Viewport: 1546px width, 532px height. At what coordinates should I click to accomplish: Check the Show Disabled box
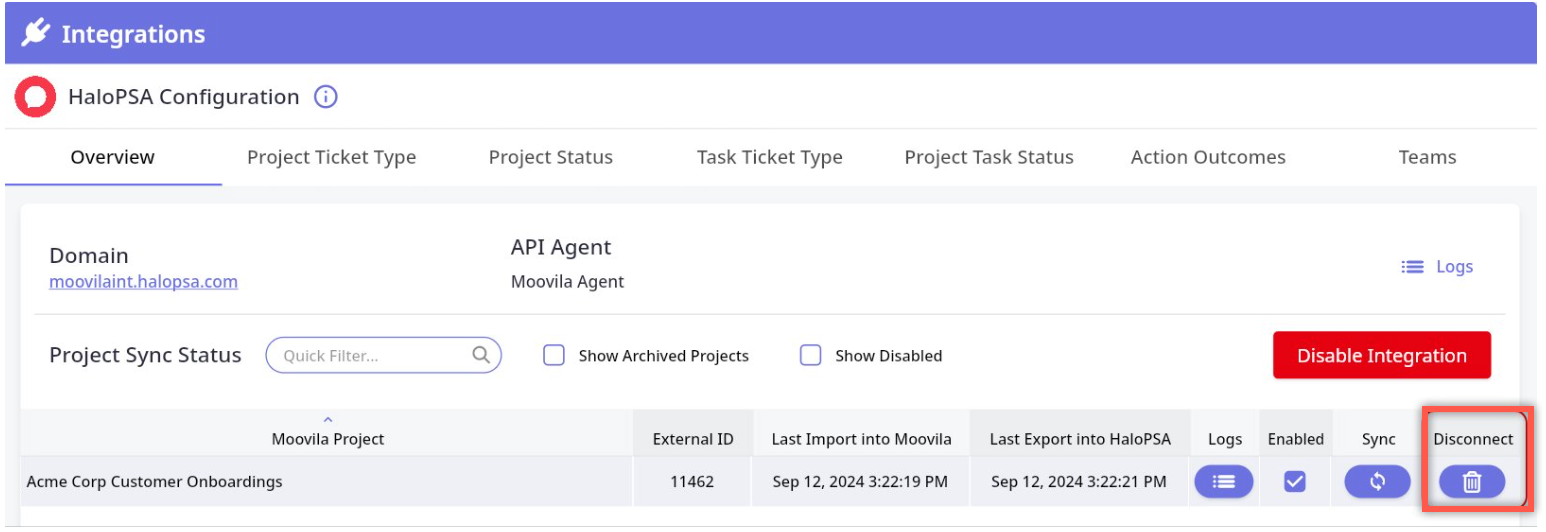coord(811,355)
